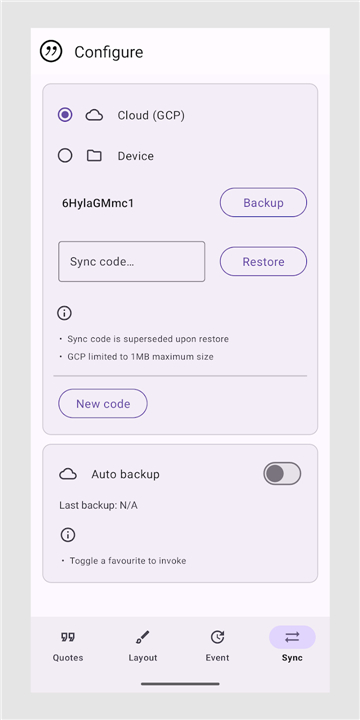The image size is (360, 720).
Task: Open the Event tab
Action: 217,647
